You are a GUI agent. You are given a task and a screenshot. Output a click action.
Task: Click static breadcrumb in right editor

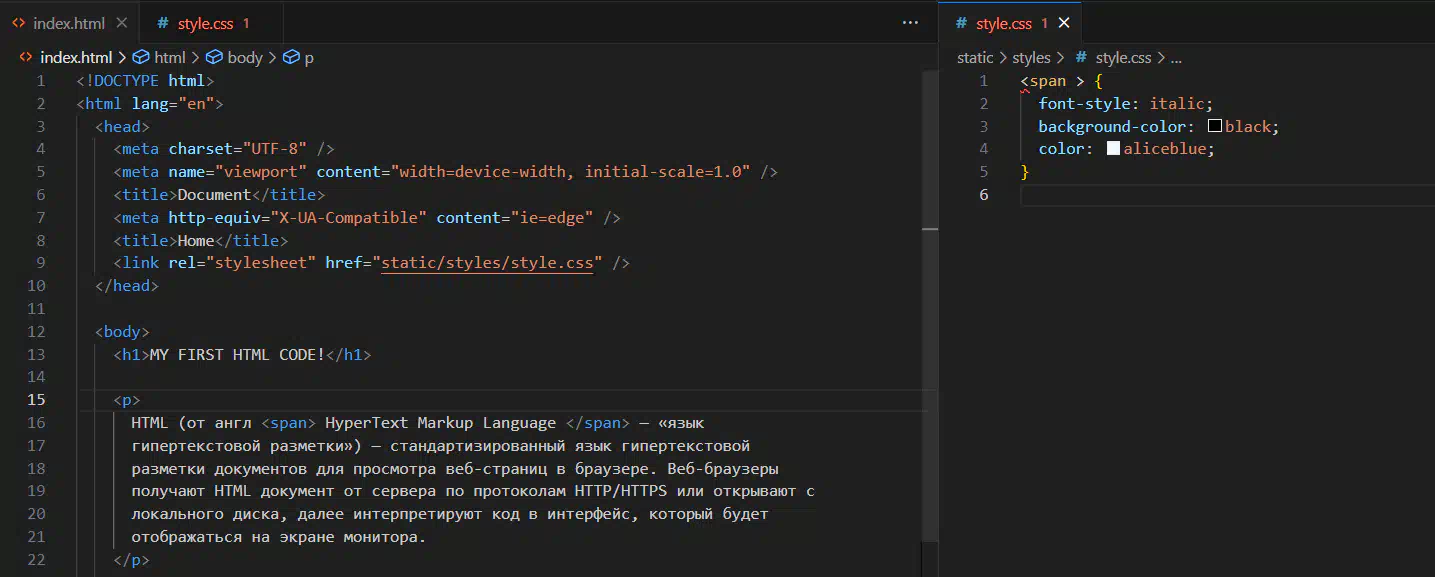pos(975,58)
